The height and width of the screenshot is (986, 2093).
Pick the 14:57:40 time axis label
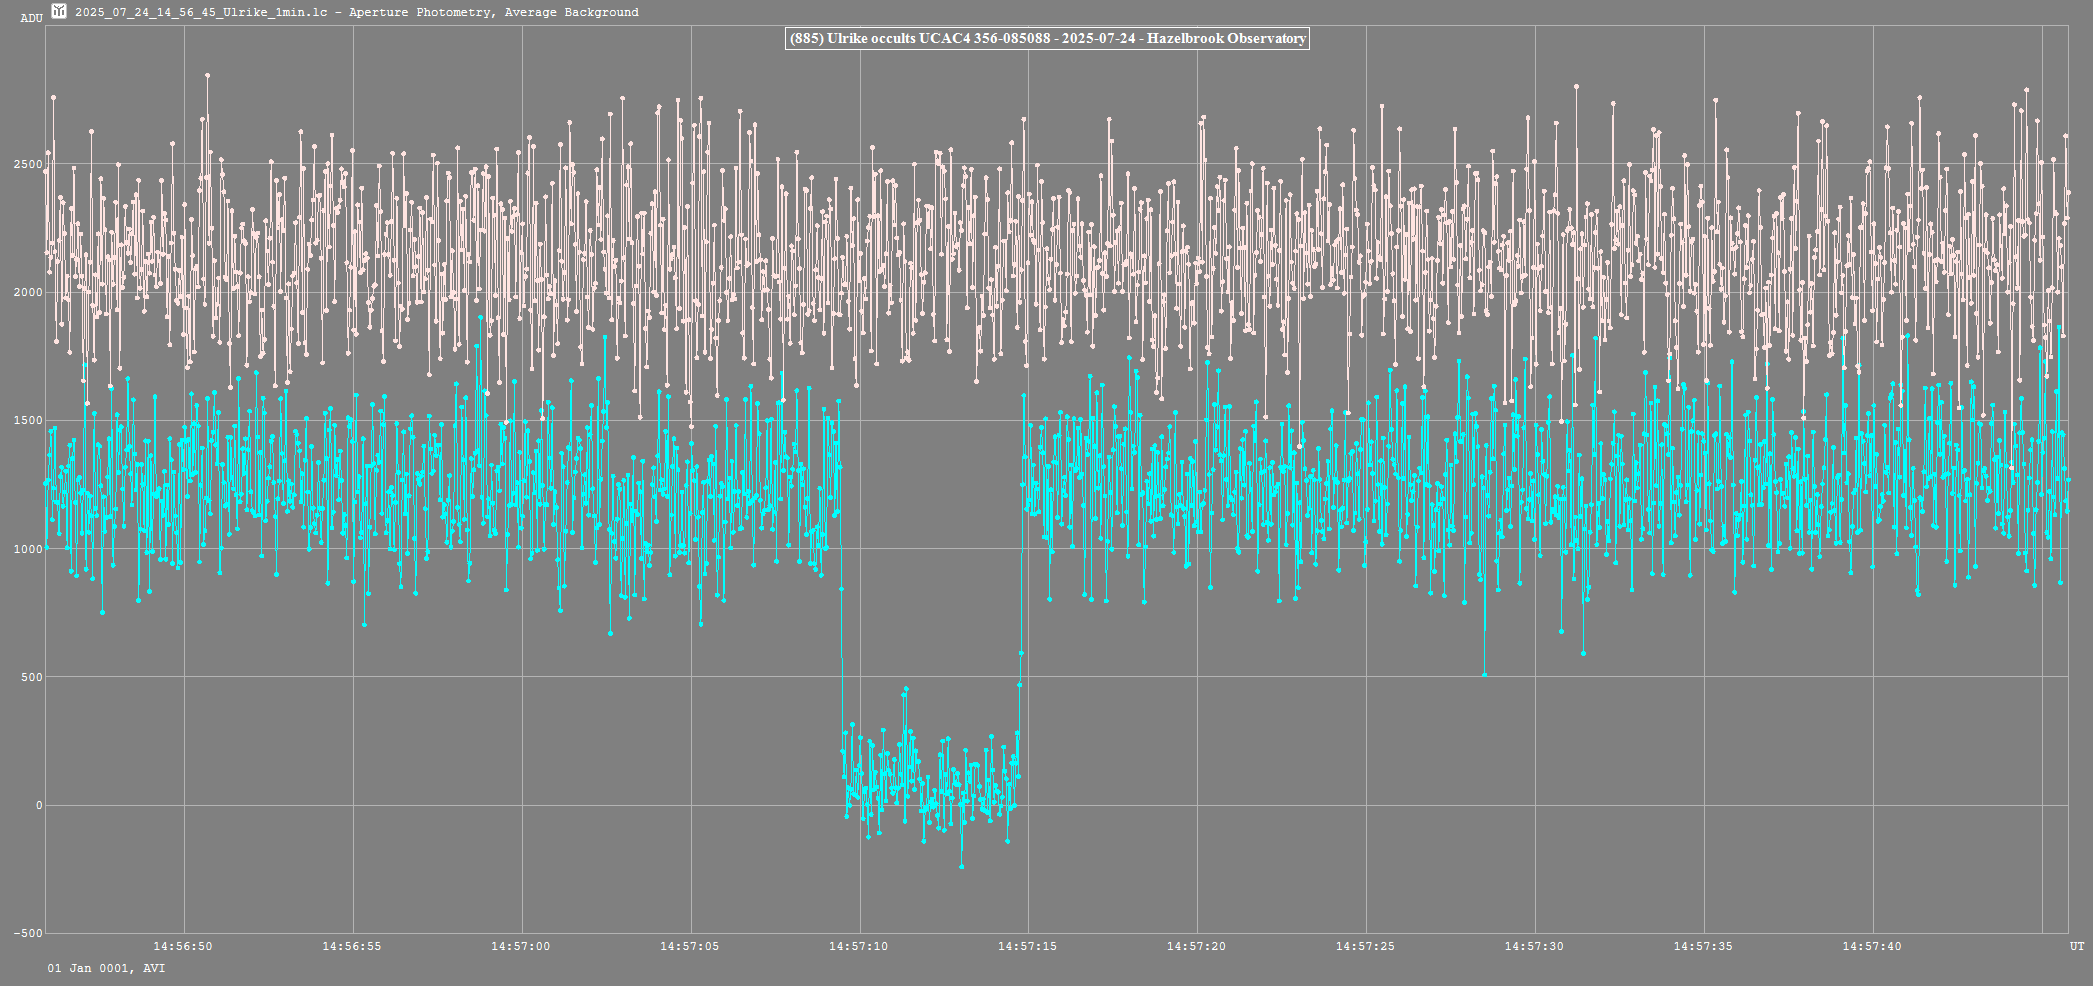1872,946
